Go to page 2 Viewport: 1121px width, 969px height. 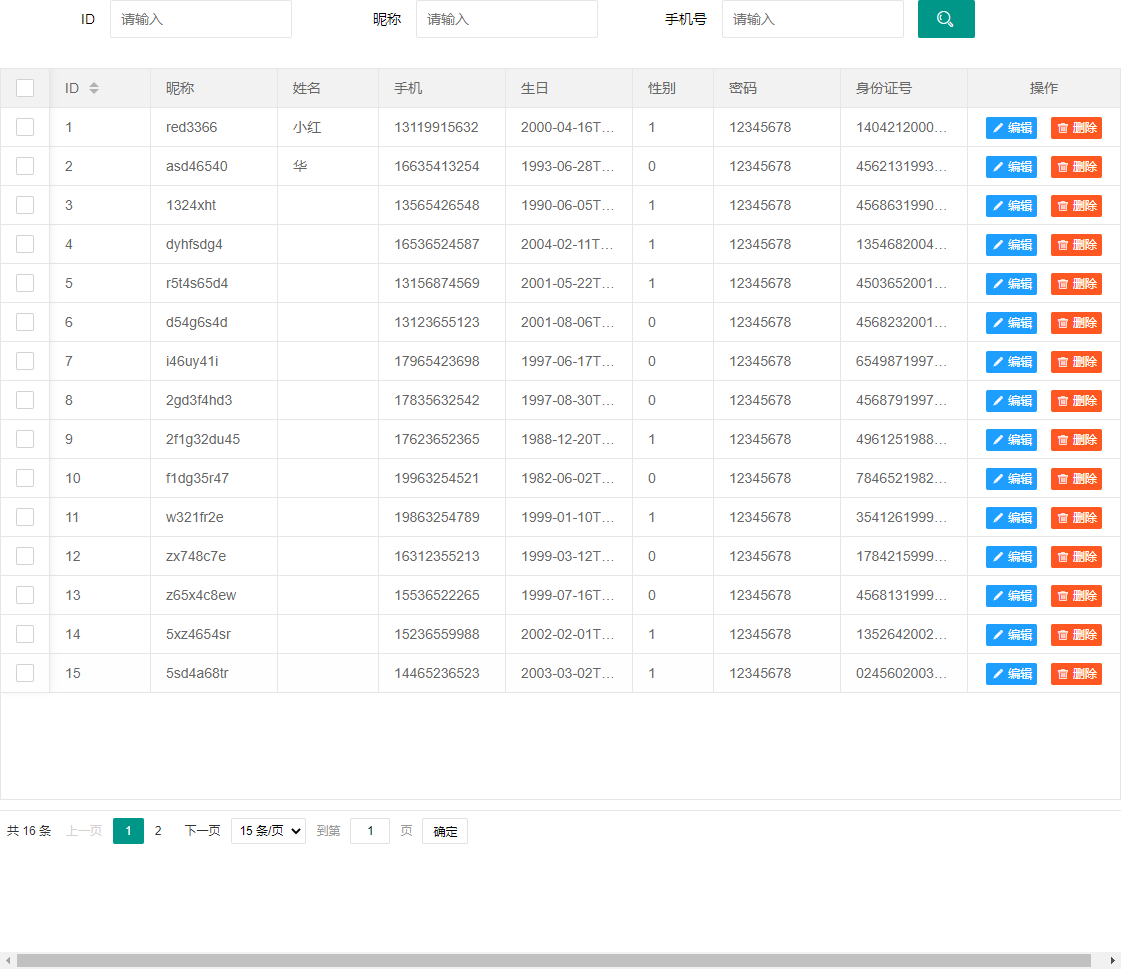[158, 831]
